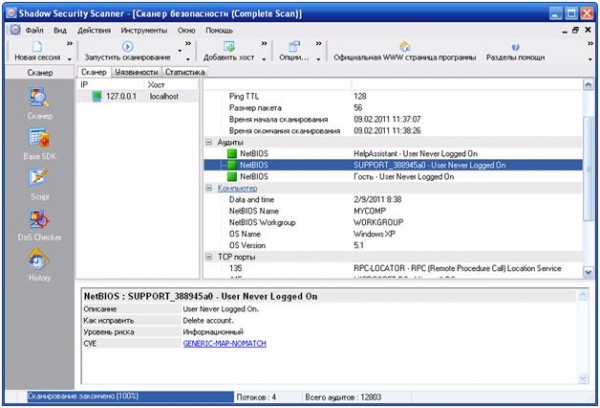The height and width of the screenshot is (408, 600).
Task: Click the Сканер panel header button
Action: (40, 72)
